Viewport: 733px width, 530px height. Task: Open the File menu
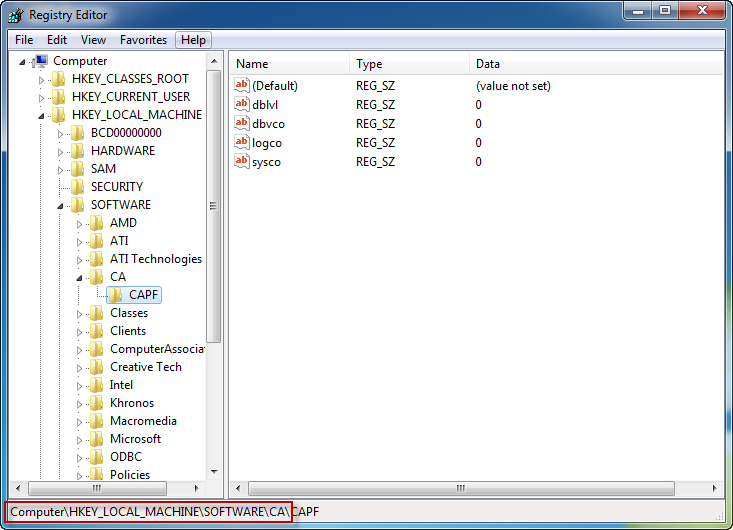tap(24, 40)
